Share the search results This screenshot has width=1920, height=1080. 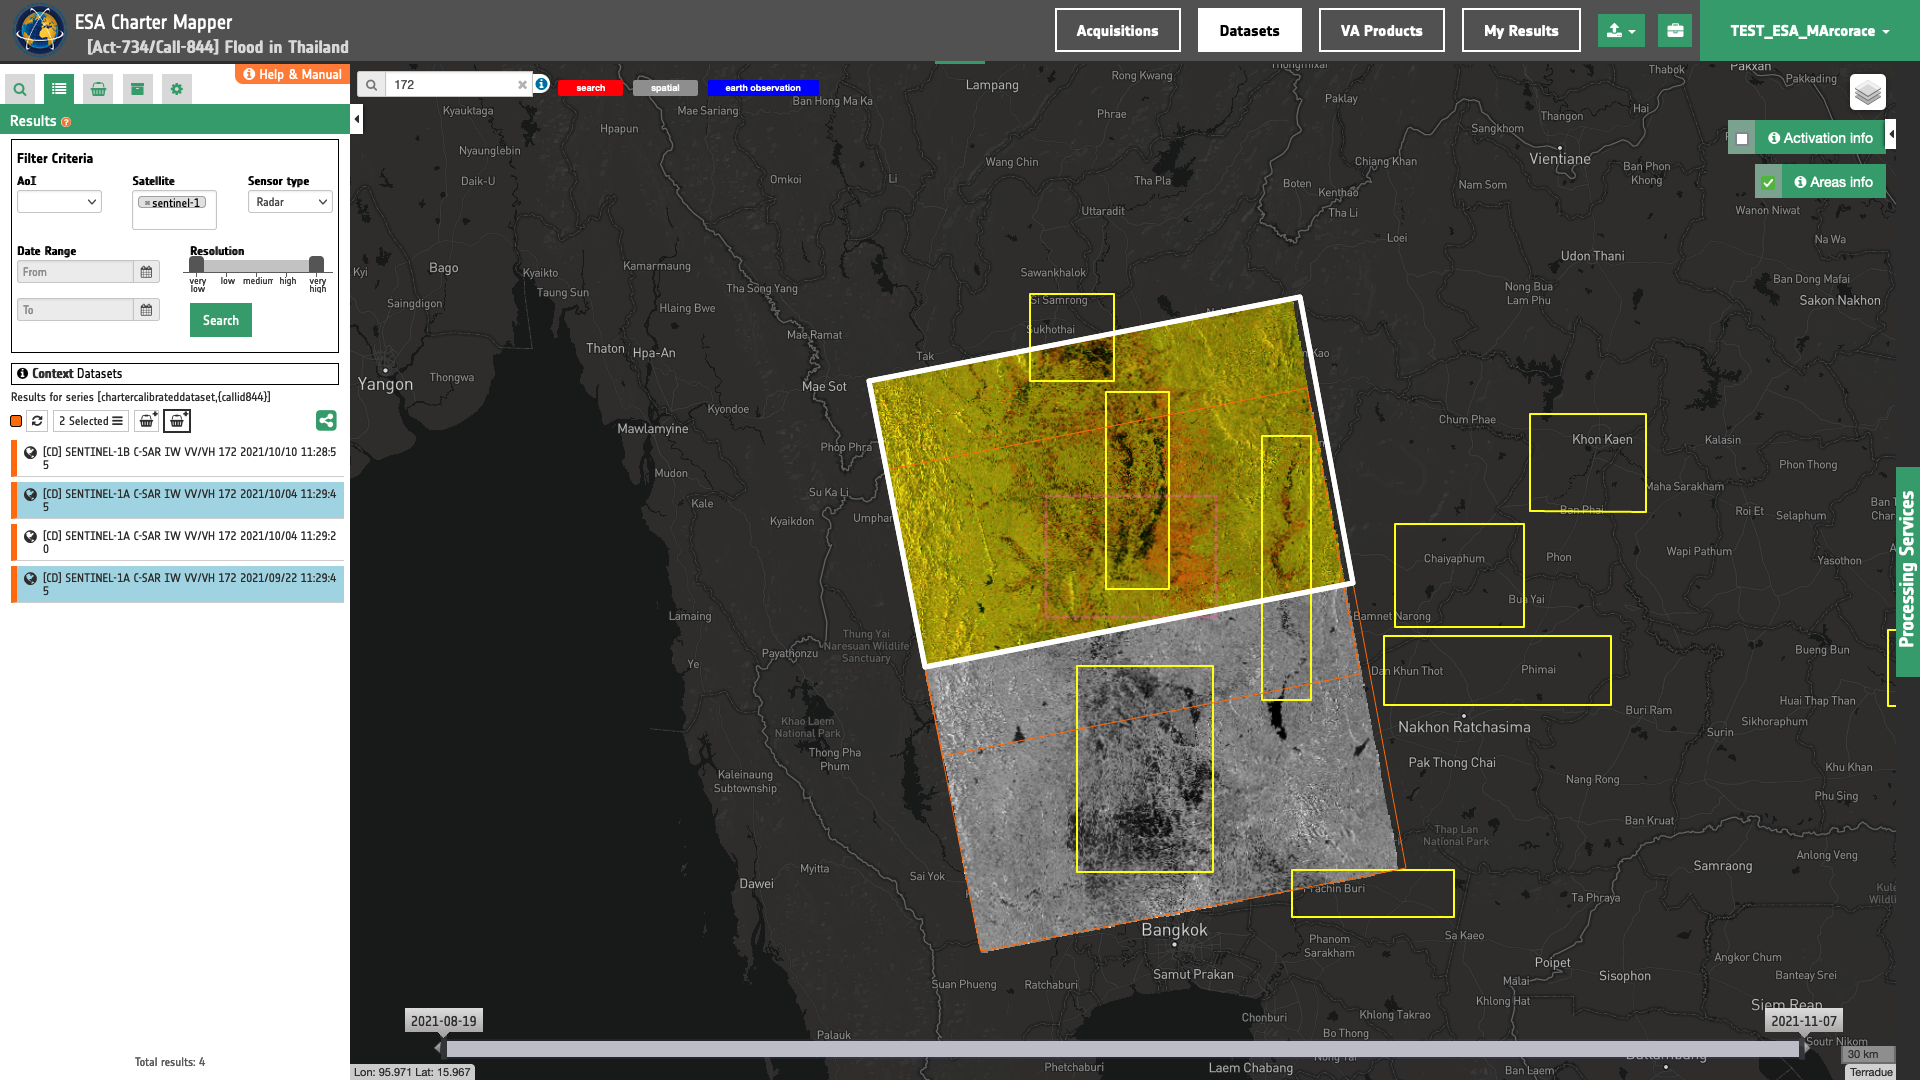(326, 421)
